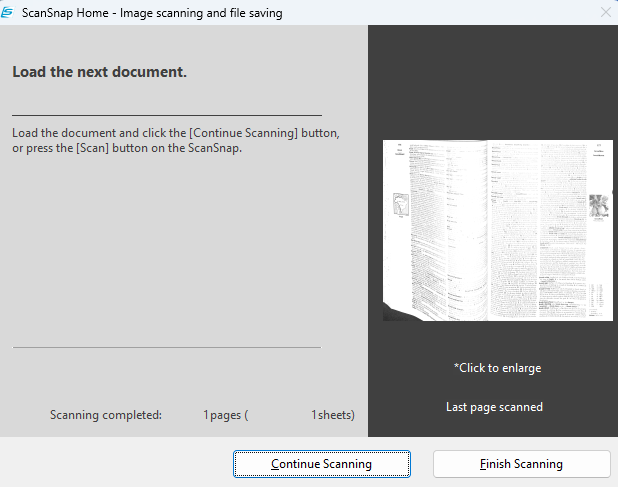618x487 pixels.
Task: Click the instruction text about loading the document
Action: pyautogui.click(x=176, y=141)
